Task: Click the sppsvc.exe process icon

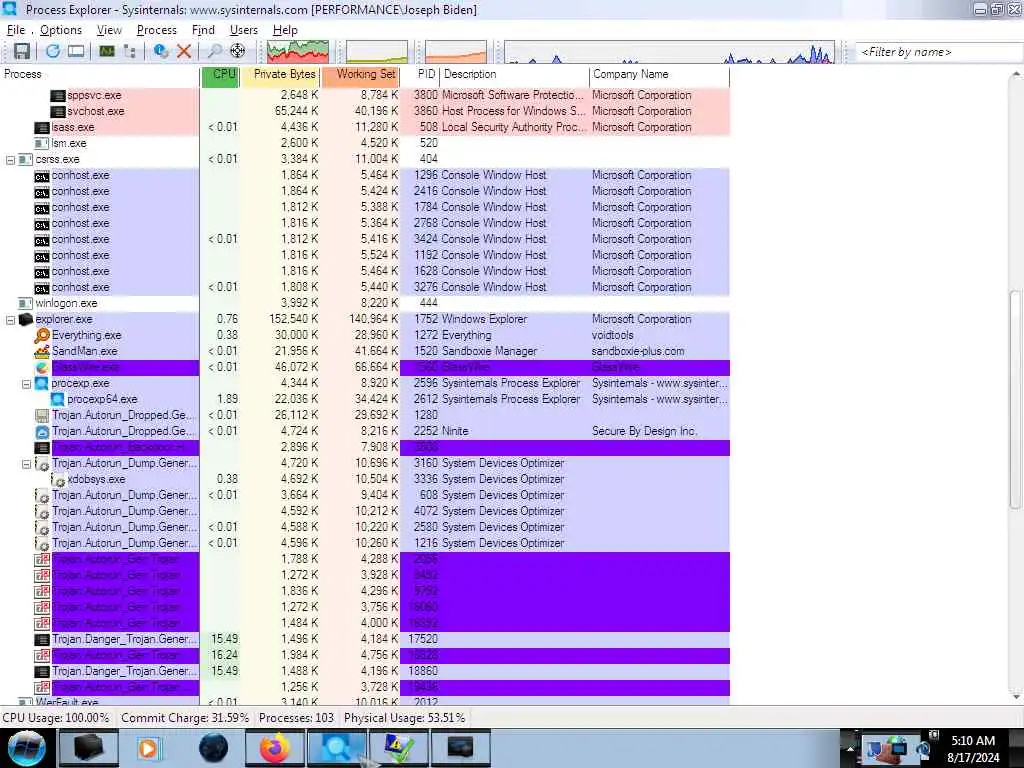Action: point(58,95)
